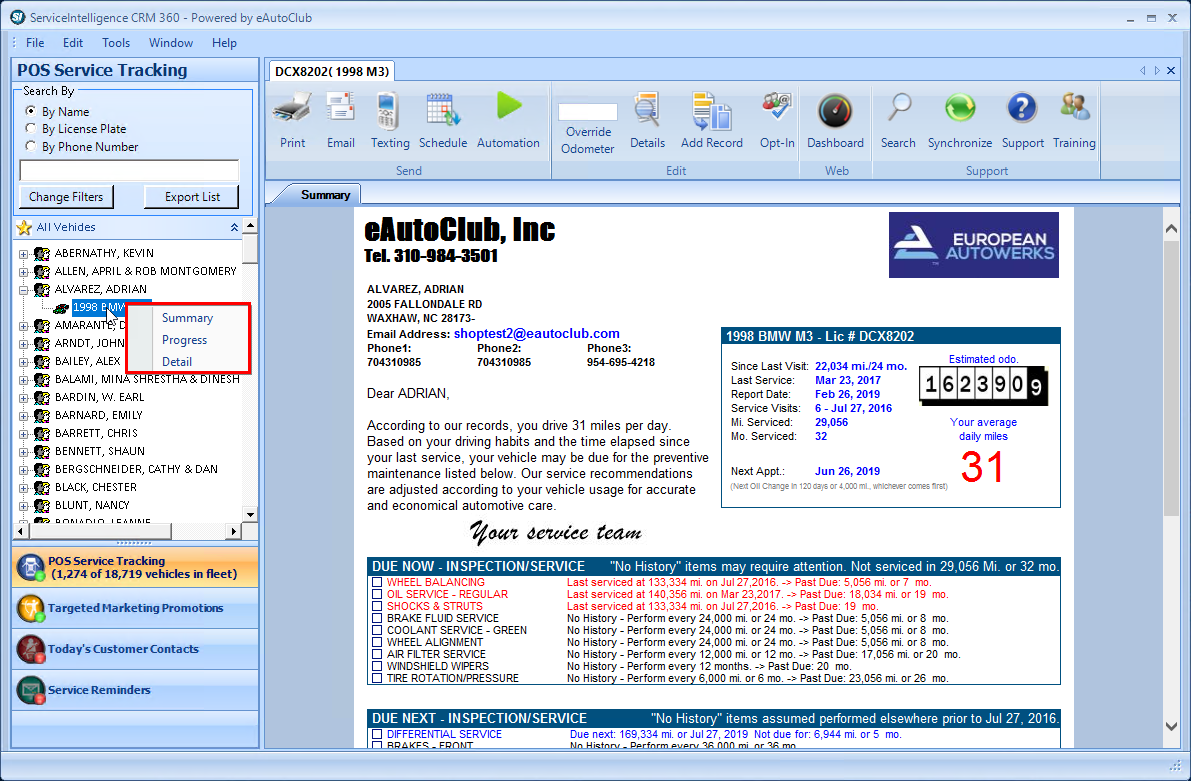The image size is (1191, 781).
Task: Check the WHEEL BALANCING service box
Action: (x=377, y=583)
